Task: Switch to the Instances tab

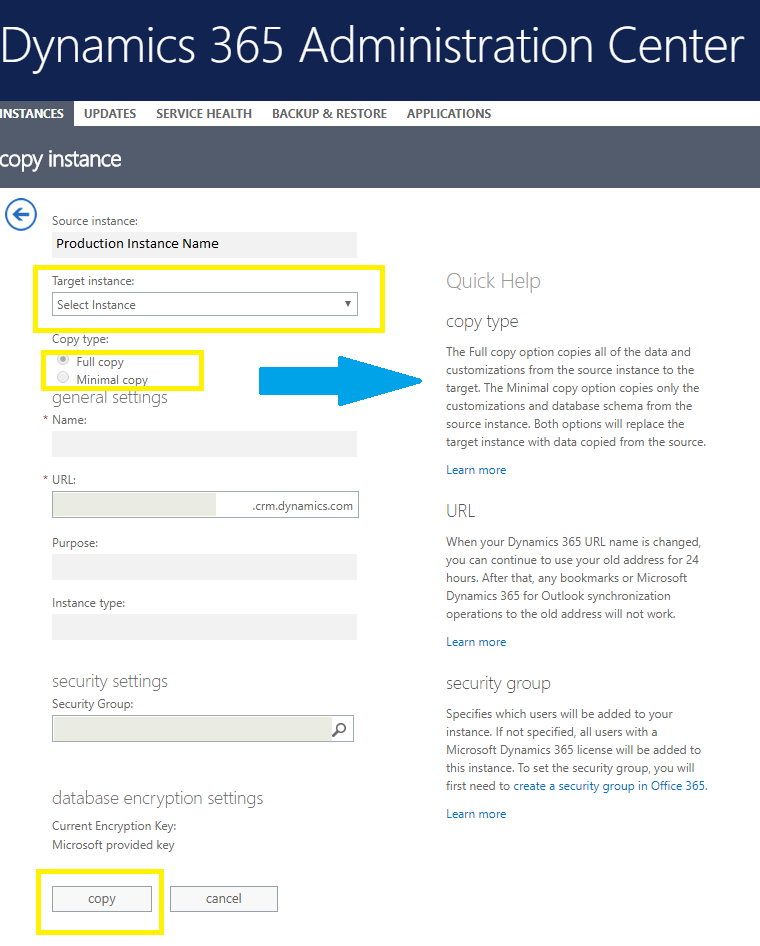Action: tap(32, 114)
